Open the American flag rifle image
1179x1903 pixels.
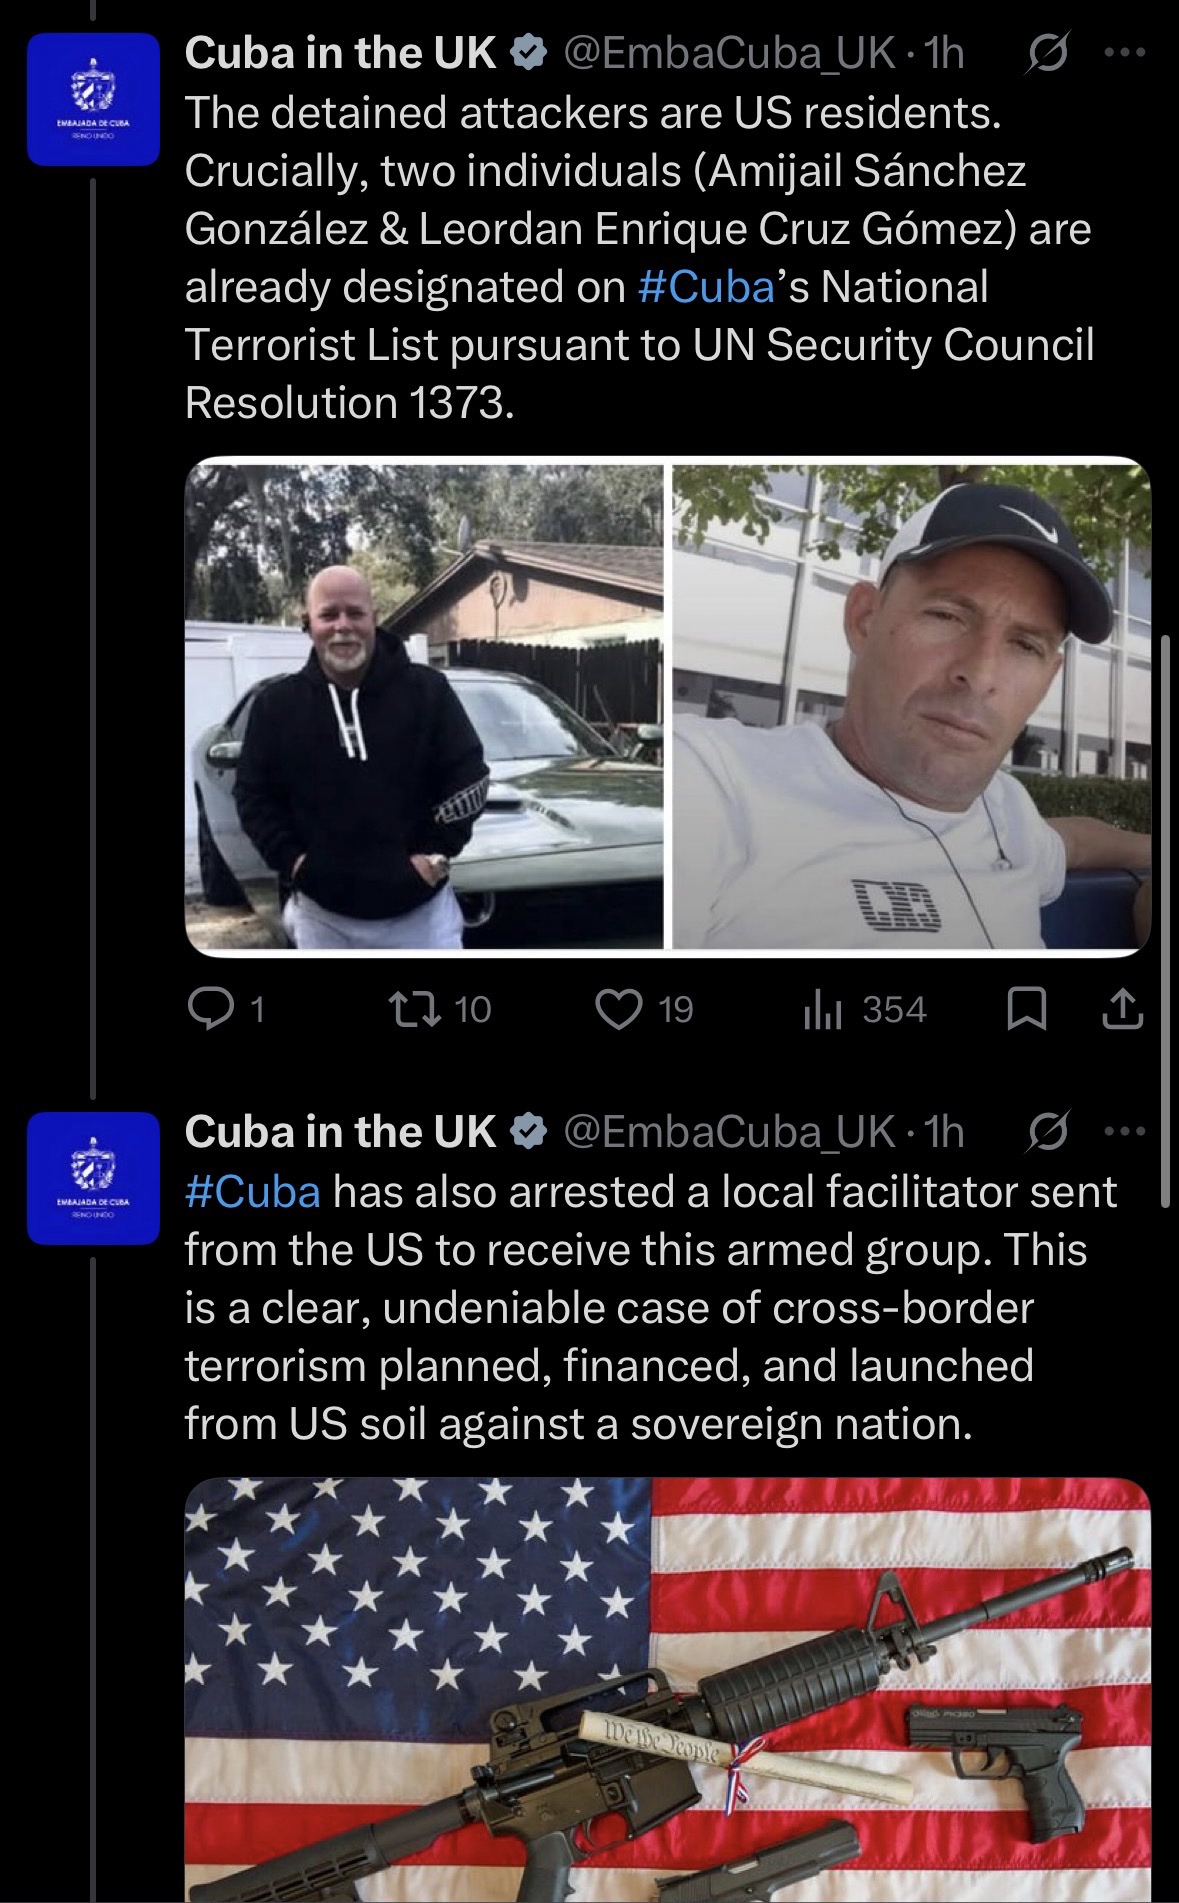click(667, 1690)
